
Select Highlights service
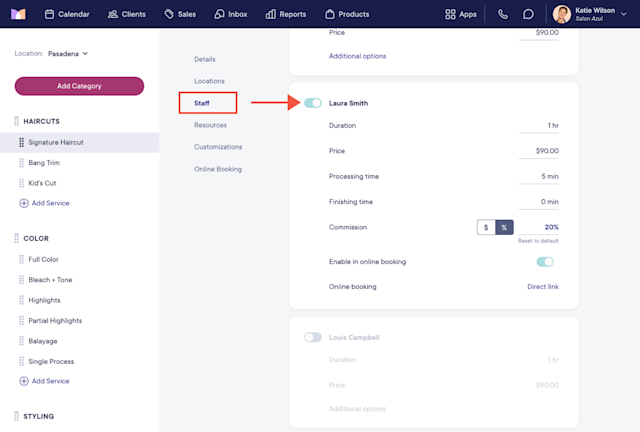(44, 300)
